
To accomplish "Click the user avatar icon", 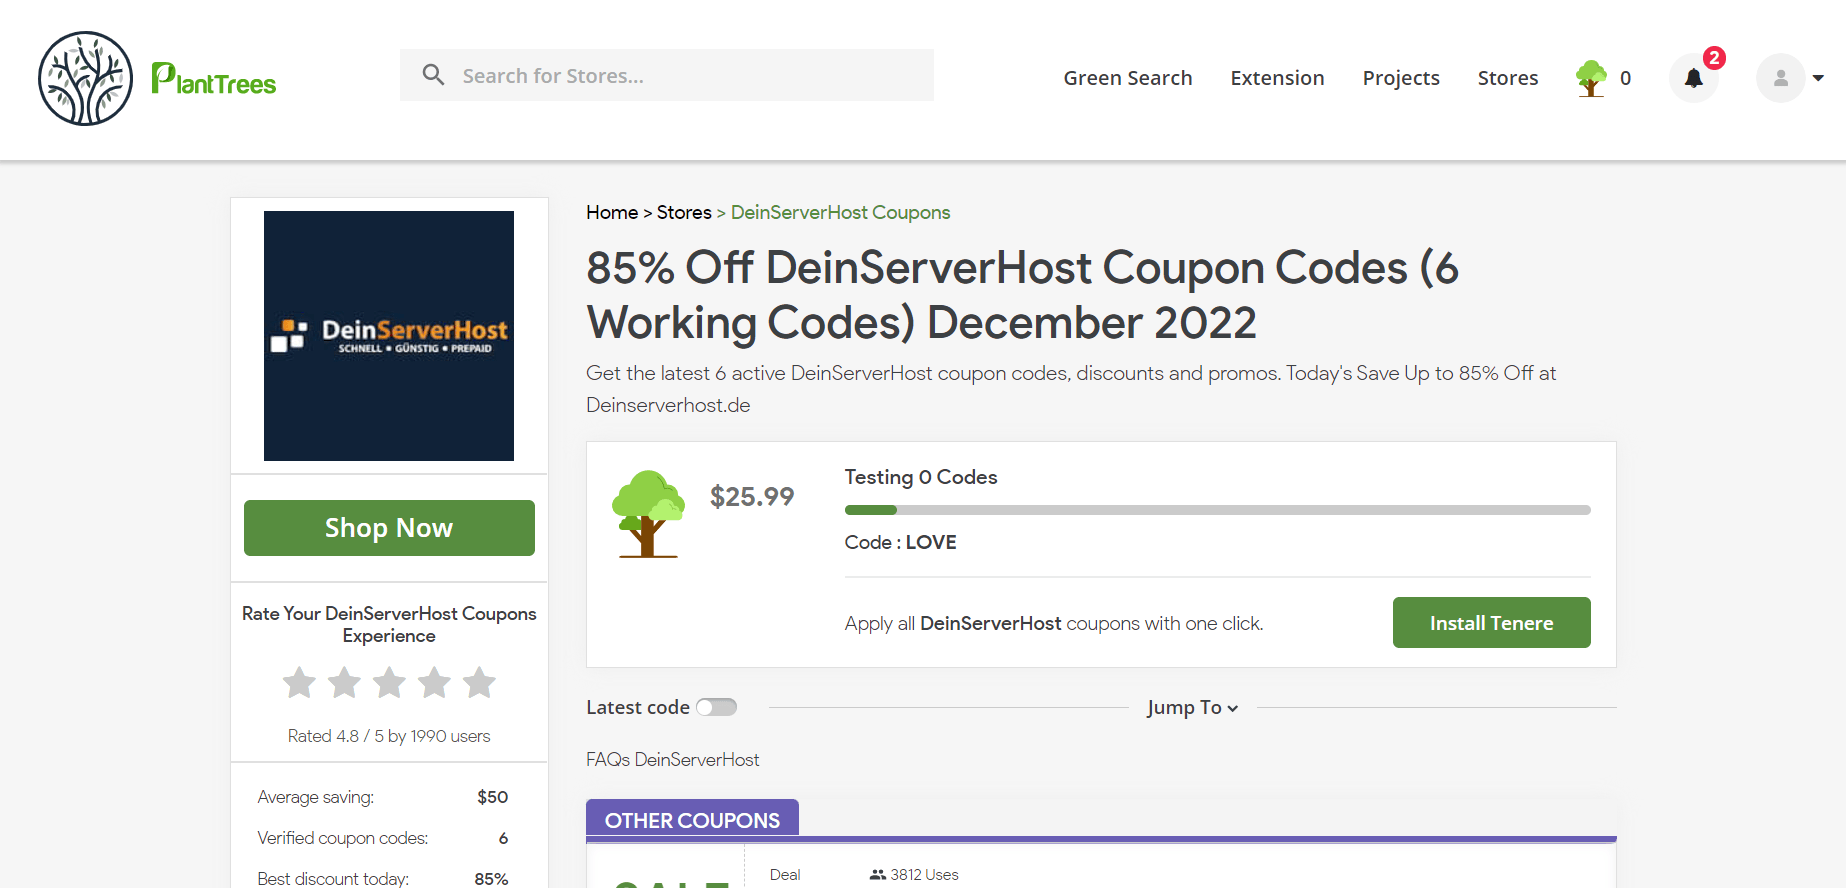I will (1780, 78).
